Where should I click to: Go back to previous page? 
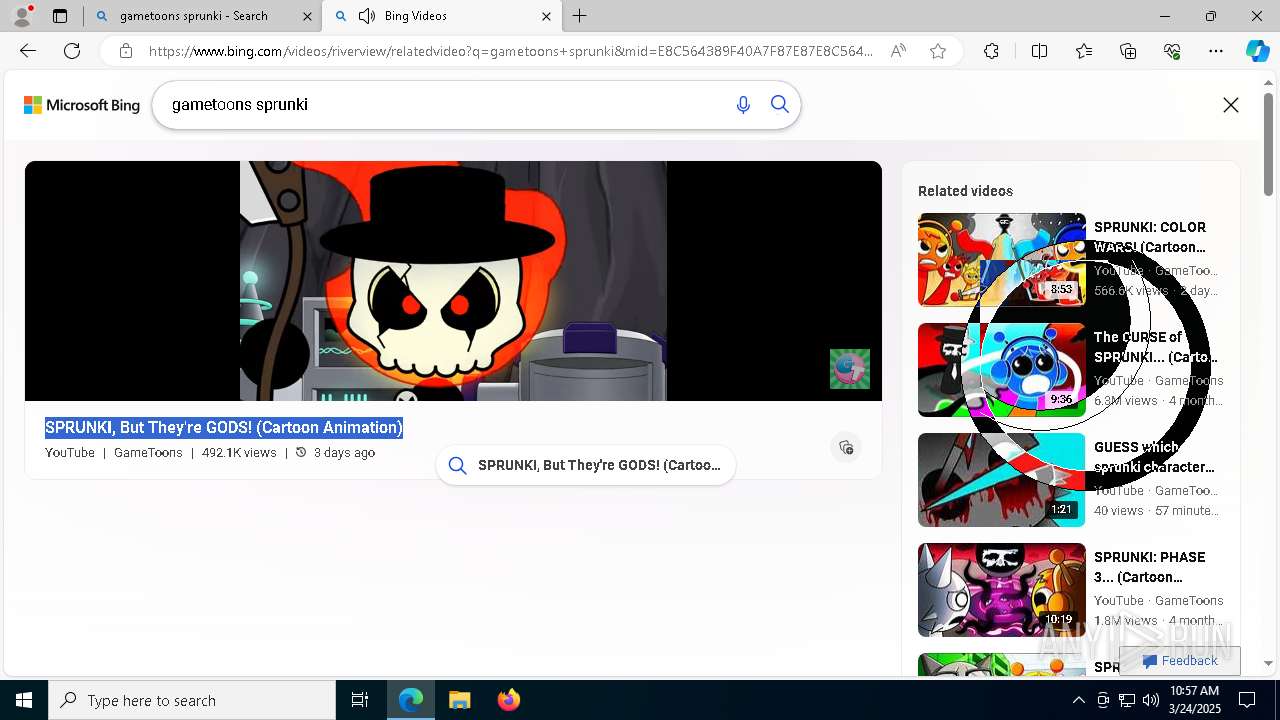(28, 51)
